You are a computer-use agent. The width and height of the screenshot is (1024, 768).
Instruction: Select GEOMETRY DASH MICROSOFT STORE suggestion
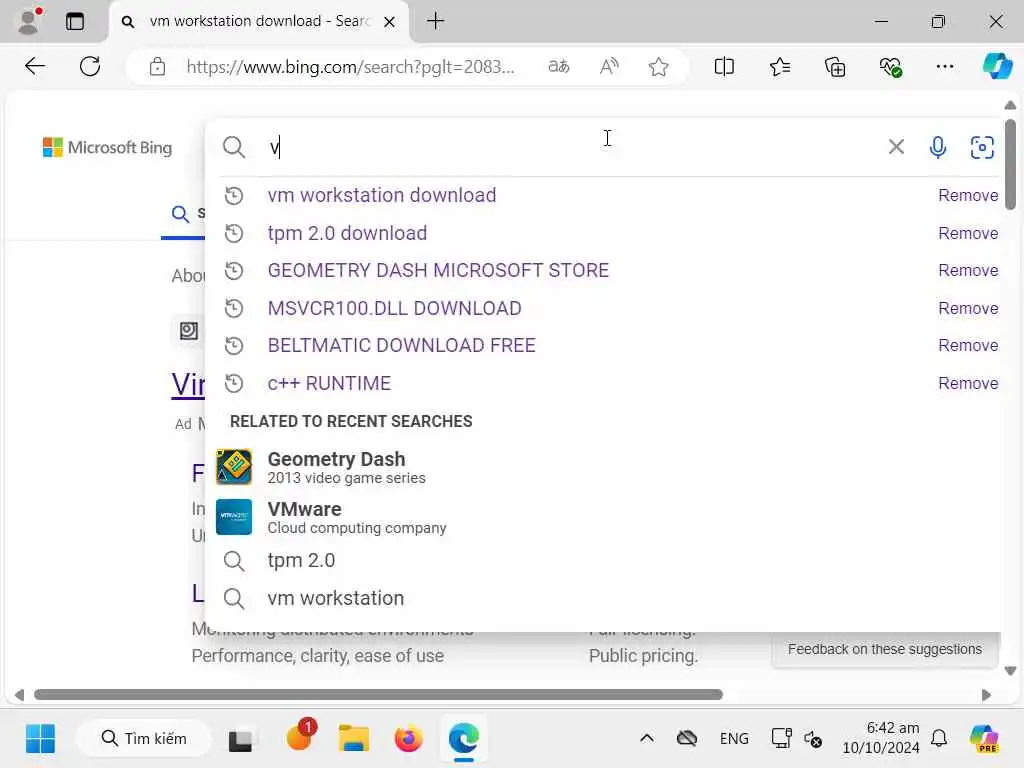pyautogui.click(x=438, y=270)
